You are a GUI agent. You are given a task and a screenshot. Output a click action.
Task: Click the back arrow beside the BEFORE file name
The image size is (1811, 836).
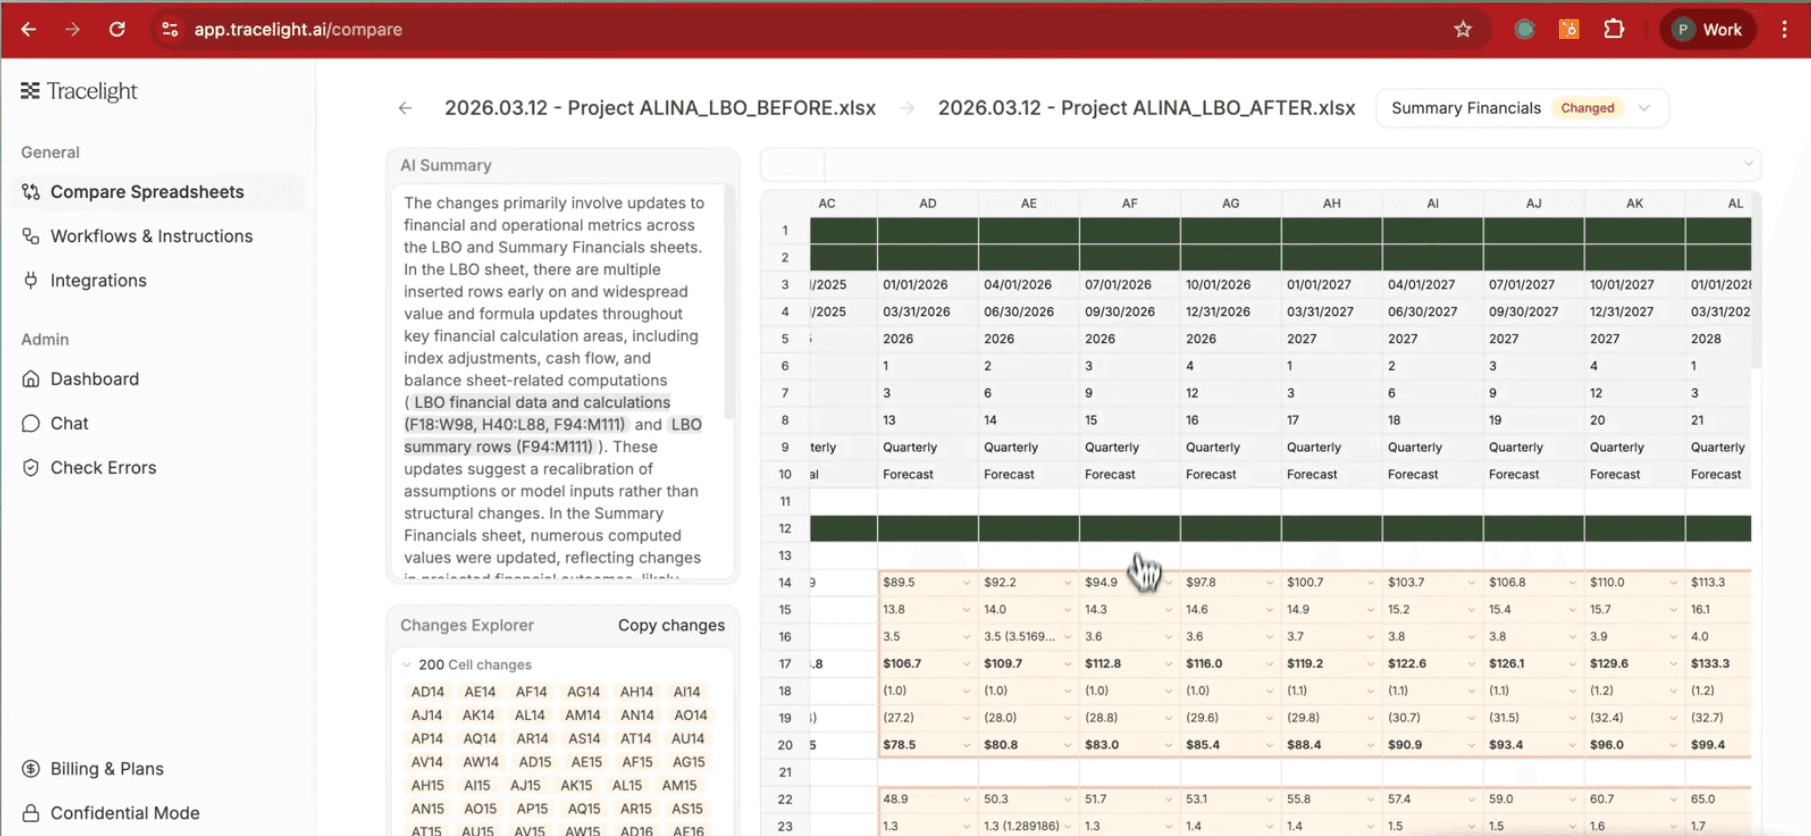pos(405,108)
